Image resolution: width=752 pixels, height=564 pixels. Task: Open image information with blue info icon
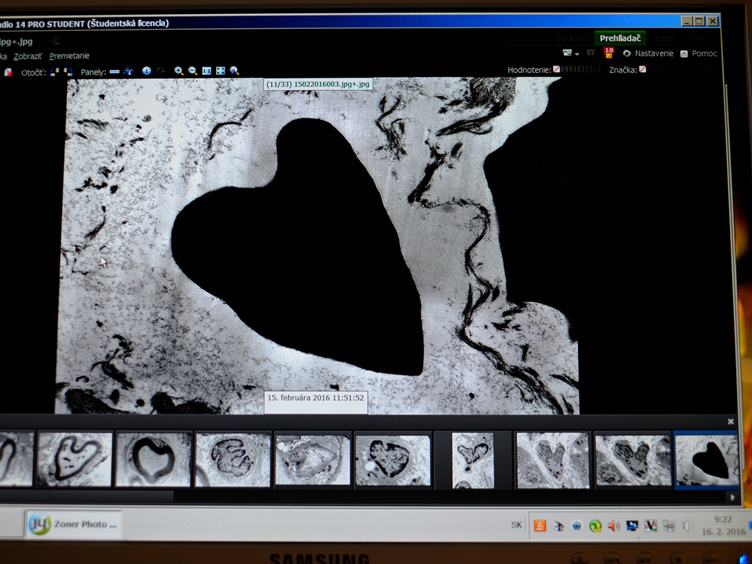click(146, 71)
